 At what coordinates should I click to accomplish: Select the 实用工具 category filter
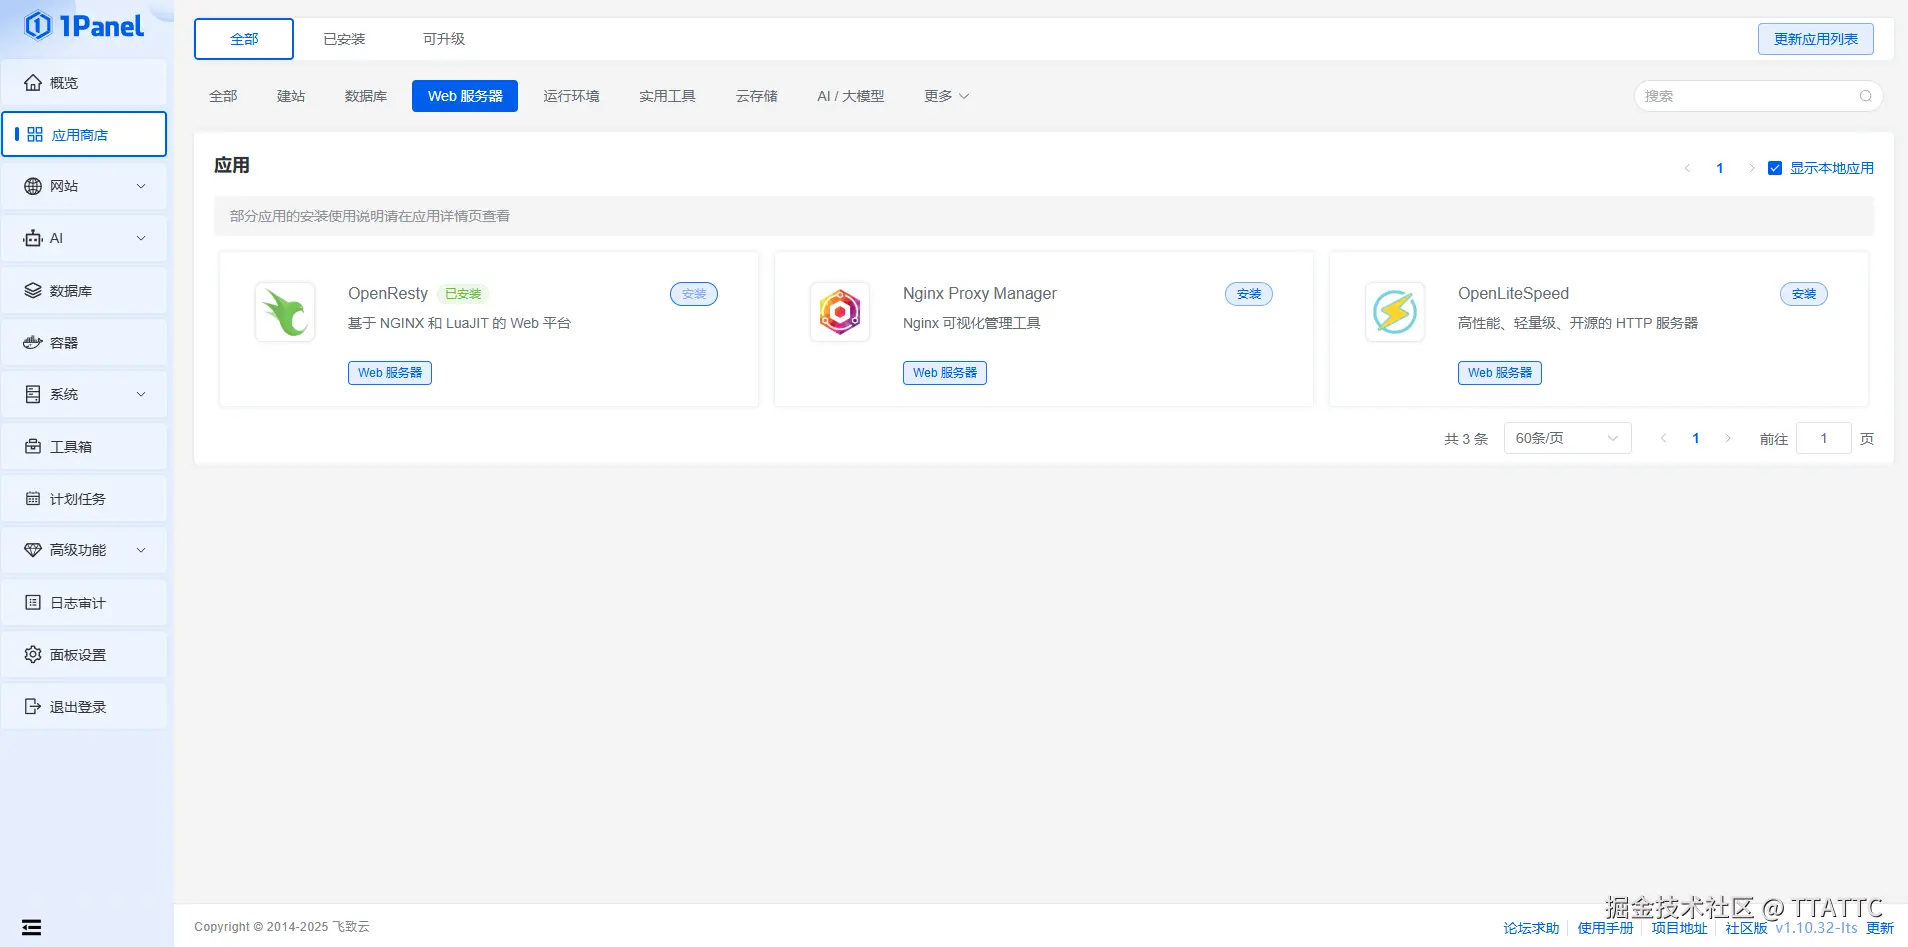[x=667, y=96]
